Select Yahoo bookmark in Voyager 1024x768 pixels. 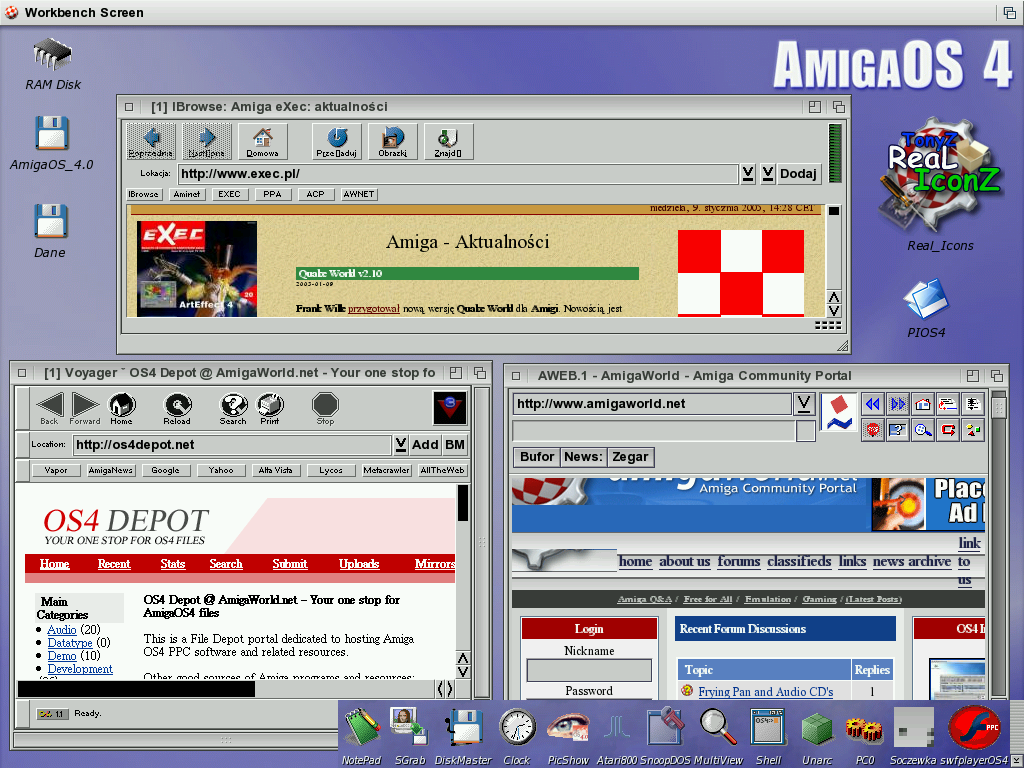221,470
